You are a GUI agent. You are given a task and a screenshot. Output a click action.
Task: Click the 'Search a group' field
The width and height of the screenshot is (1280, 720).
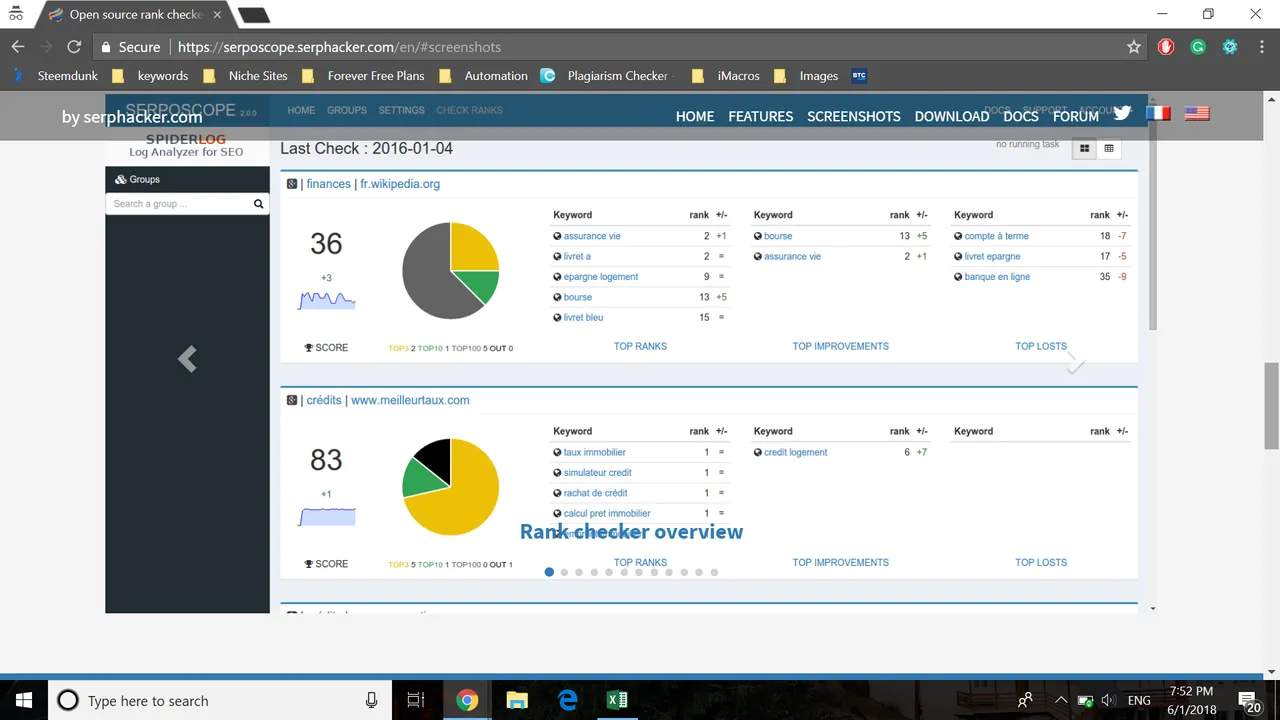[x=178, y=204]
